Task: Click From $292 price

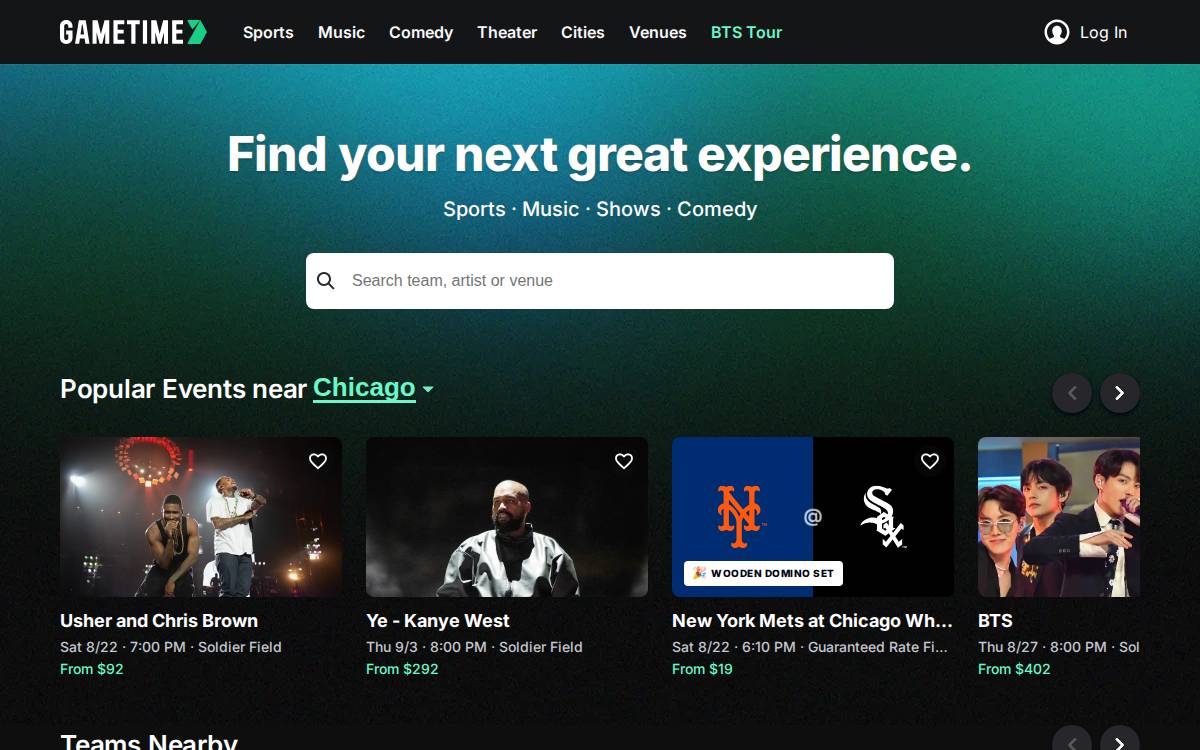Action: point(402,669)
